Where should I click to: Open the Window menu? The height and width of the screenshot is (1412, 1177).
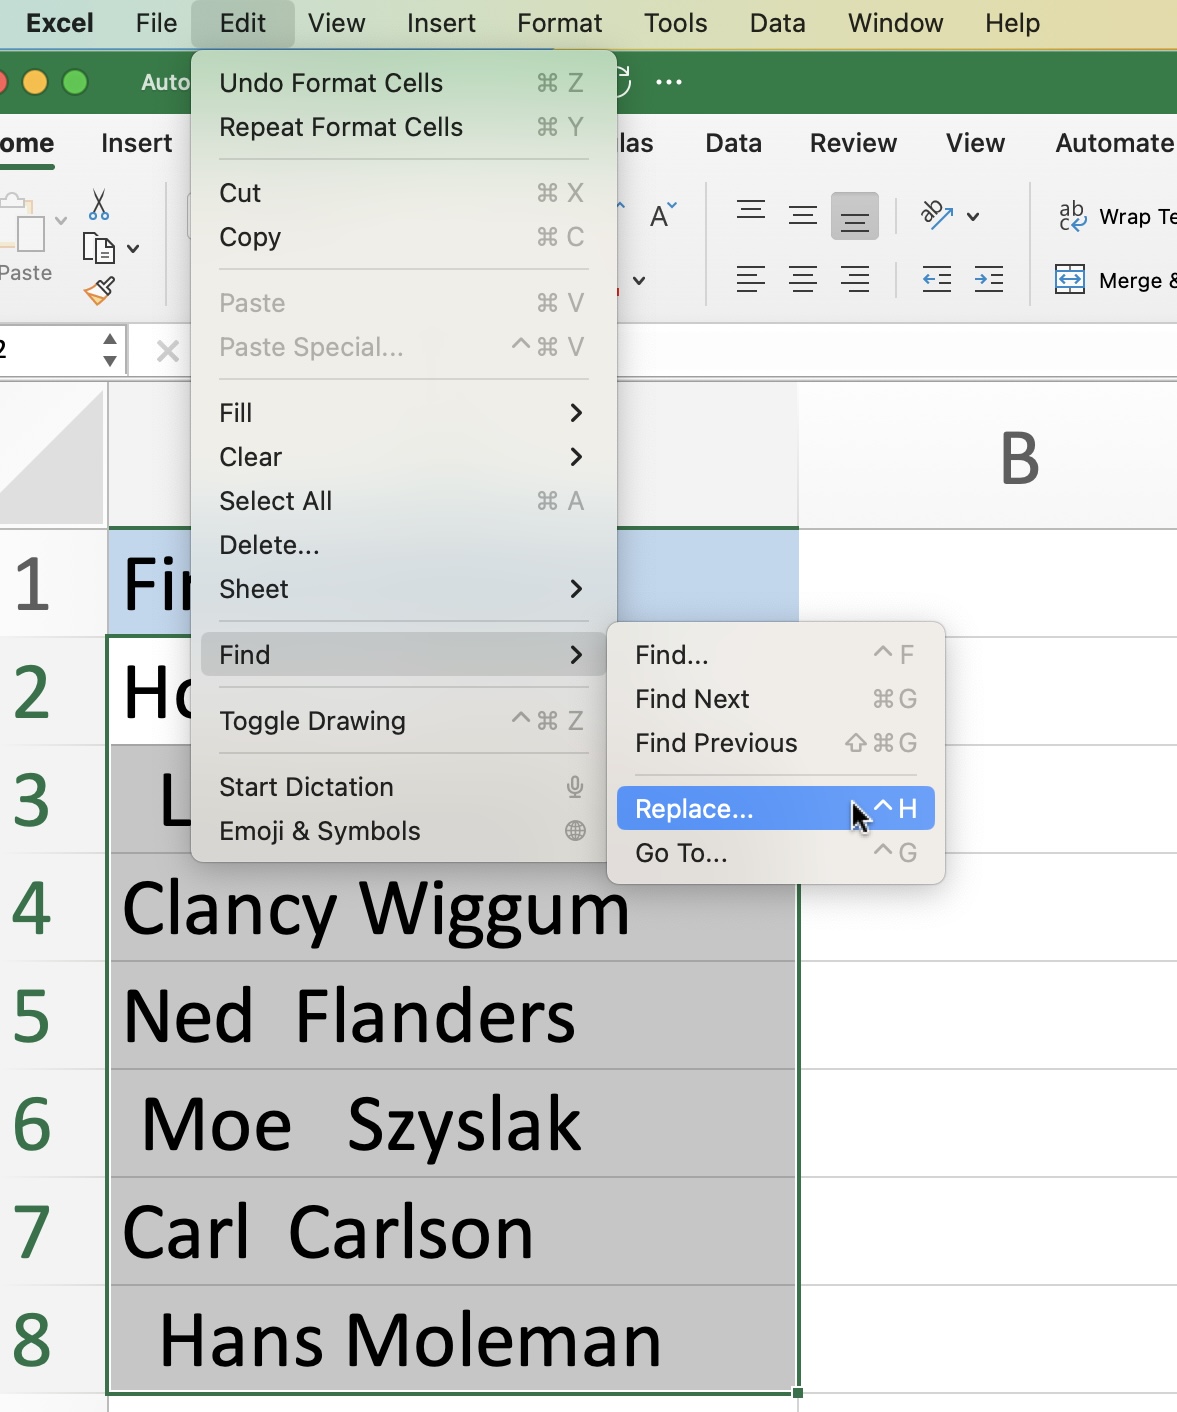point(896,23)
